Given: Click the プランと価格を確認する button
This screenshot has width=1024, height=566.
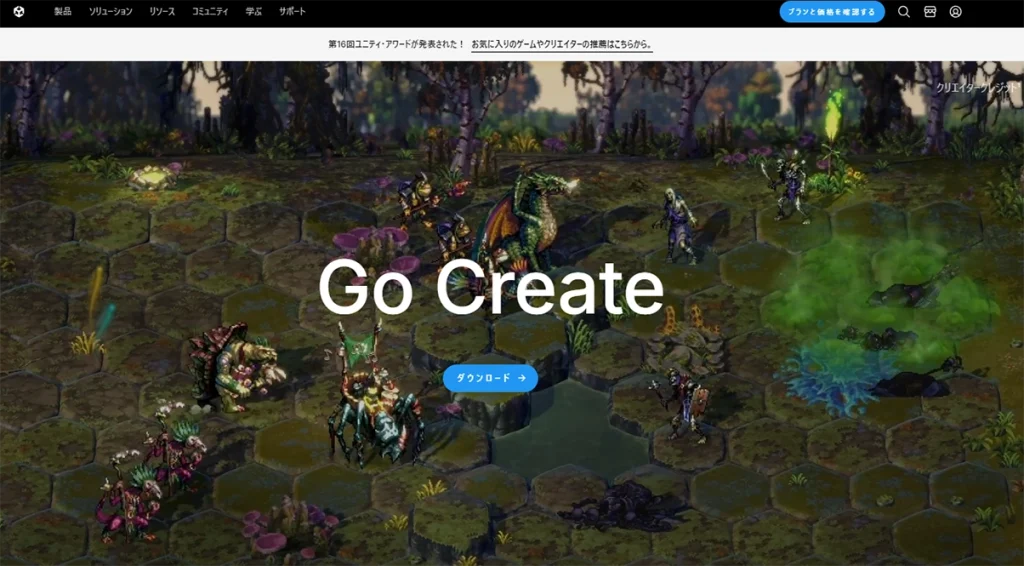Looking at the screenshot, I should (x=832, y=12).
